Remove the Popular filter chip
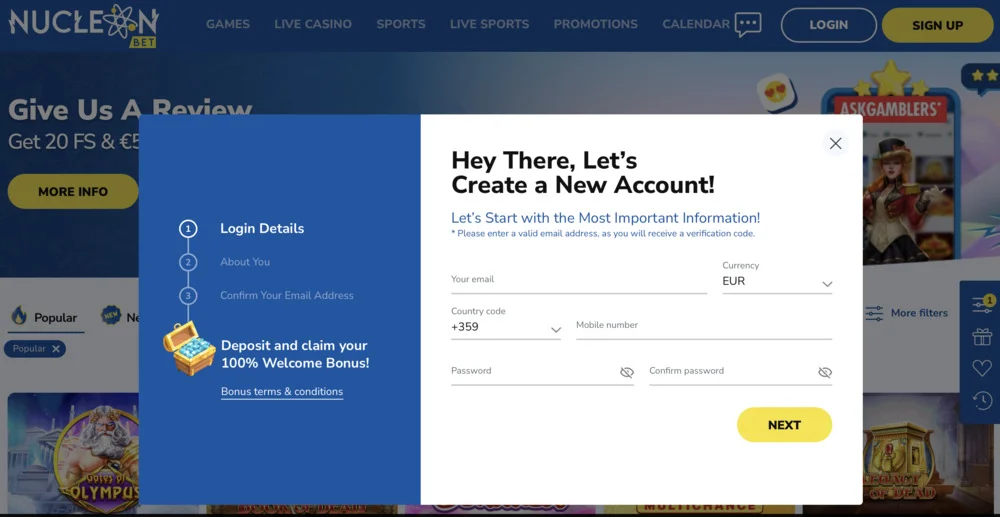 click(56, 349)
